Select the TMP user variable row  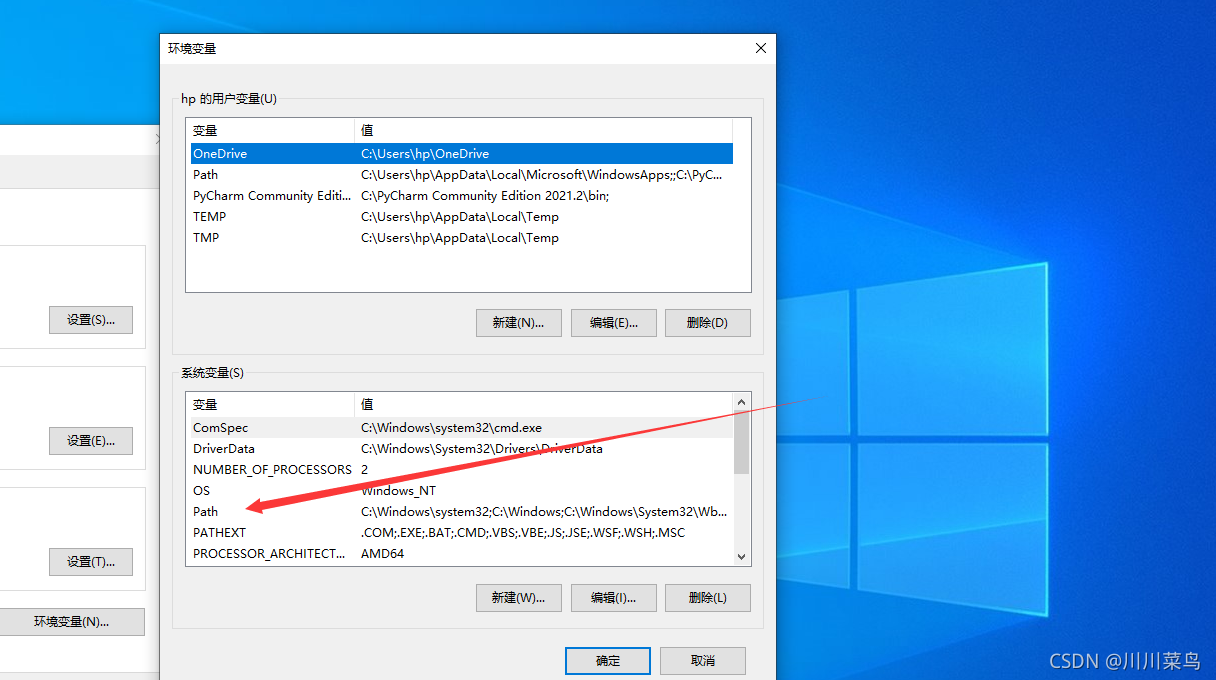pyautogui.click(x=462, y=238)
